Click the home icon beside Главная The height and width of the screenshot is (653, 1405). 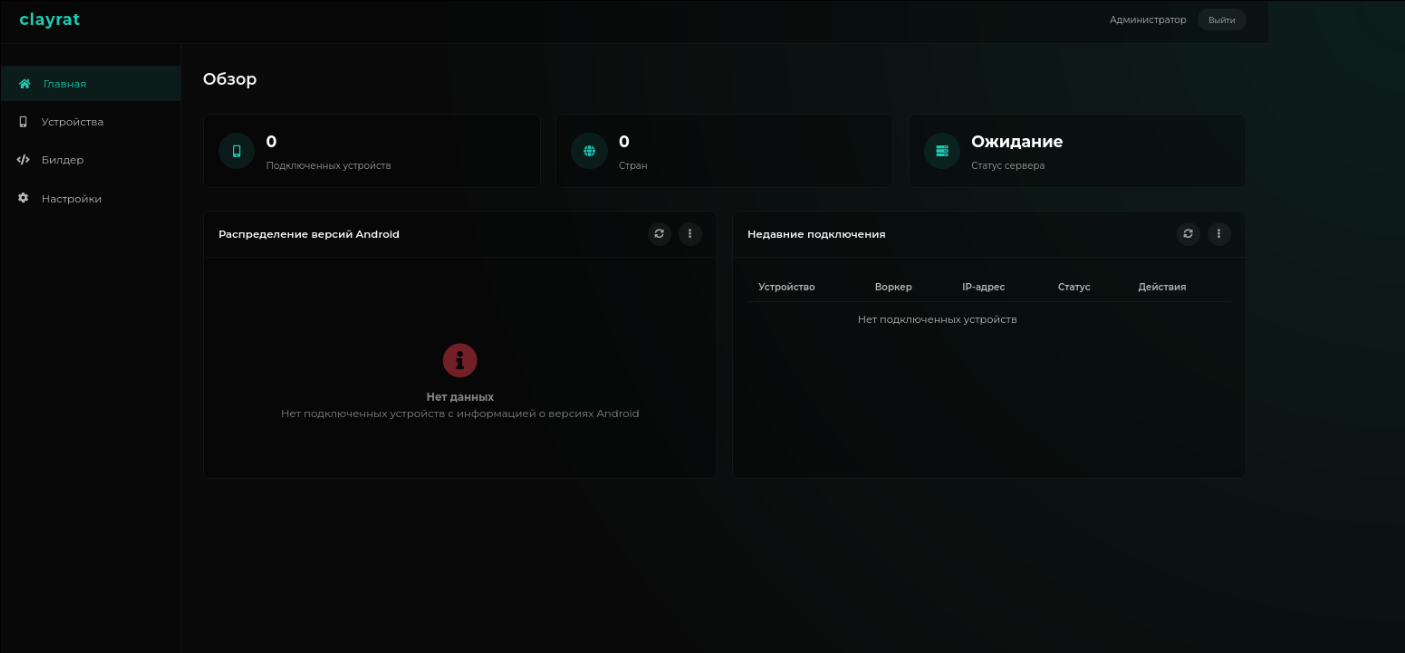pos(25,84)
